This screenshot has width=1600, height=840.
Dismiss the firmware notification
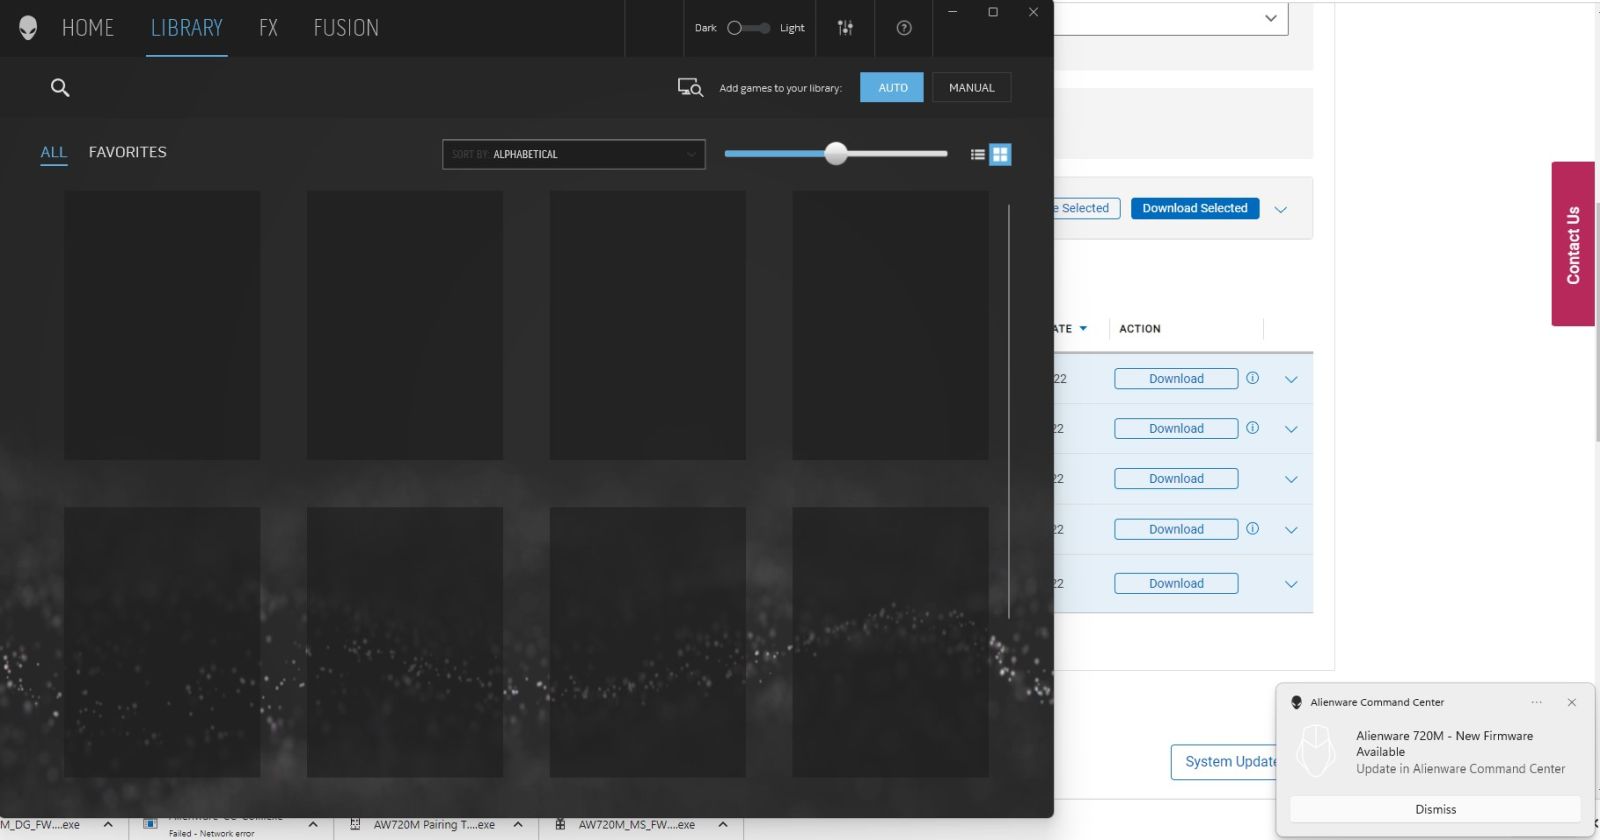coord(1435,809)
